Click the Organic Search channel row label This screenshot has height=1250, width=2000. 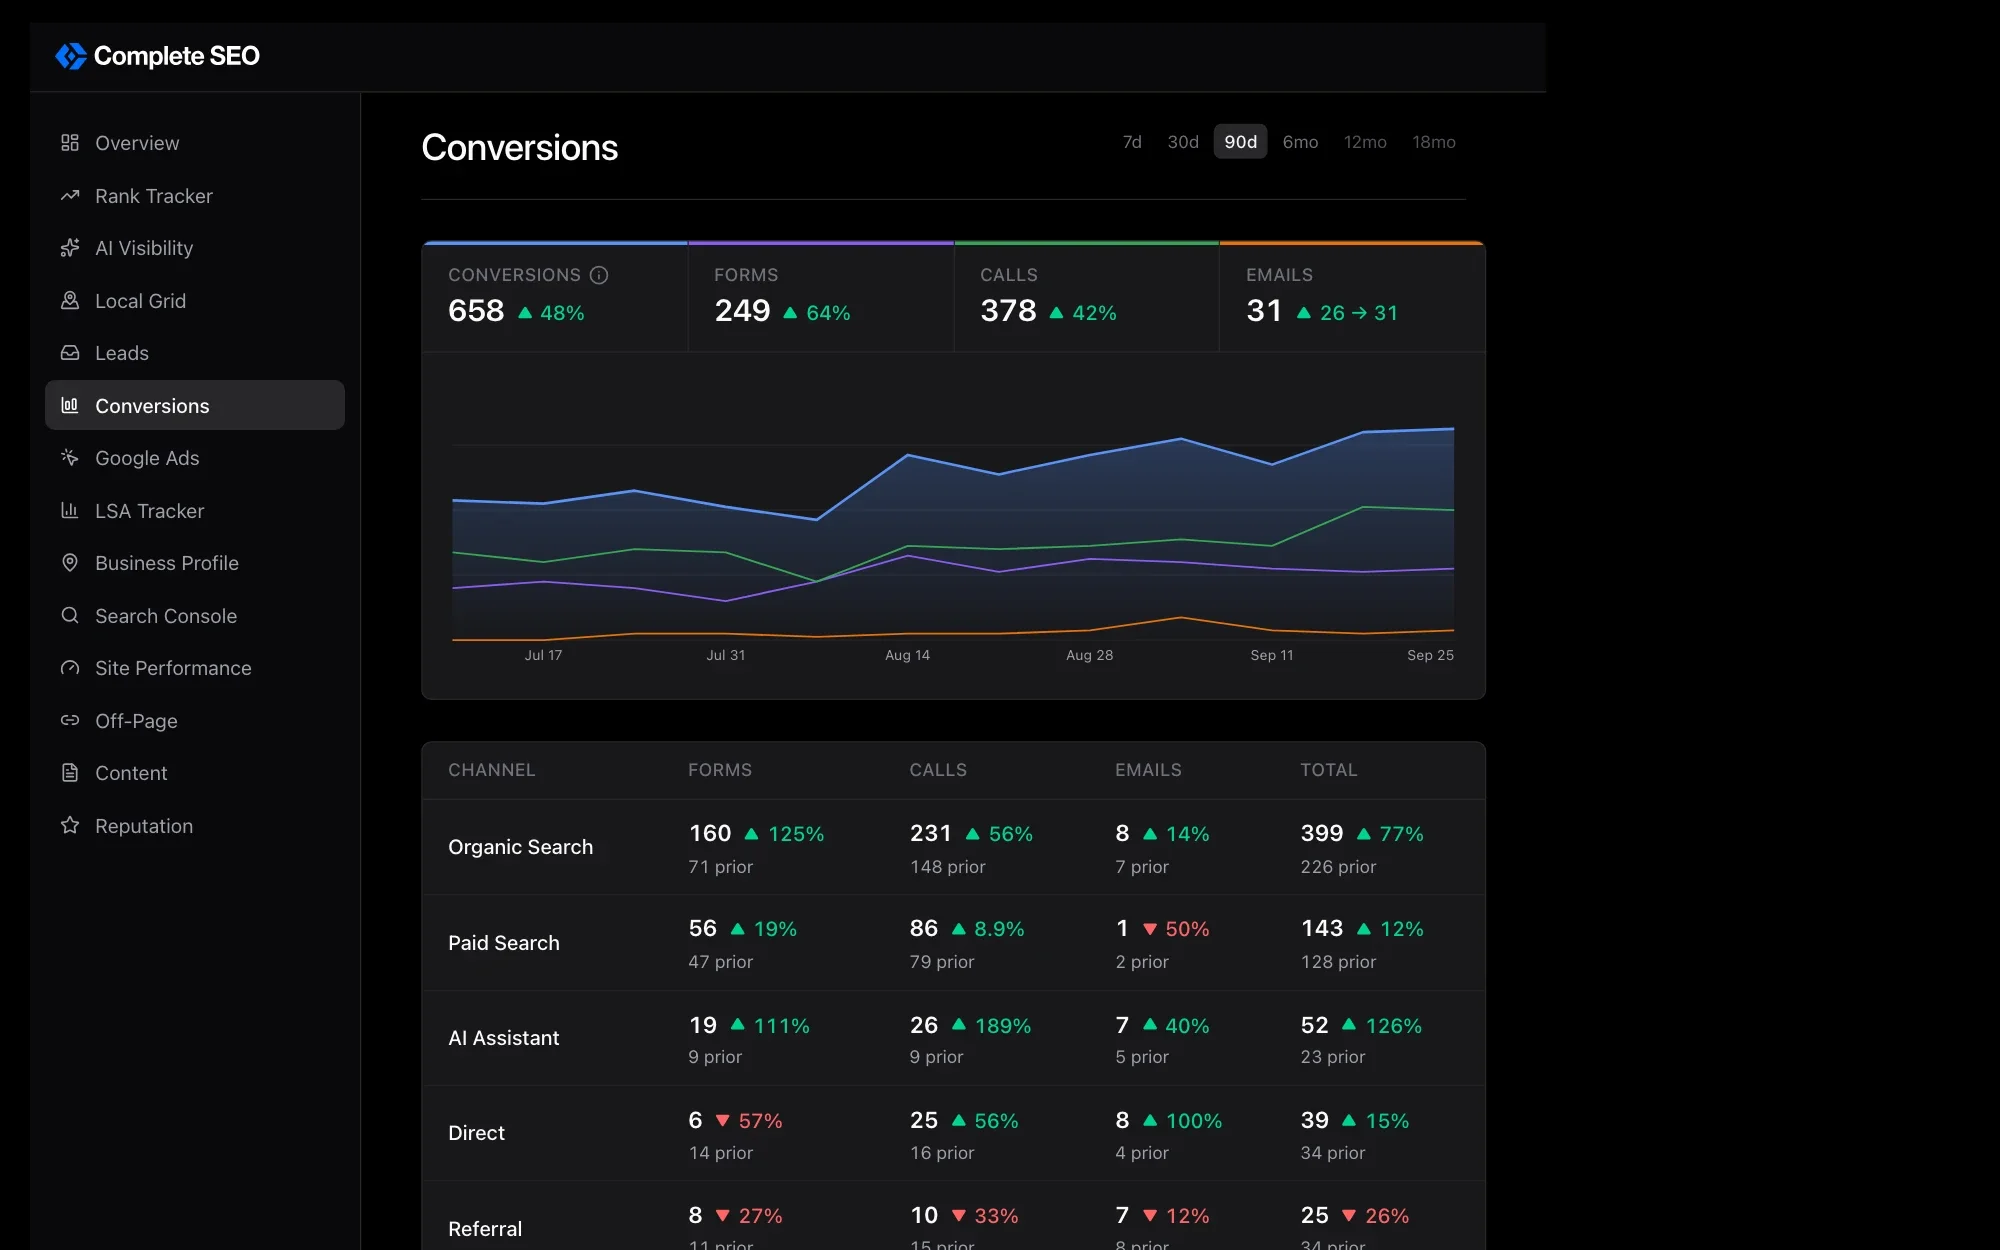[520, 847]
